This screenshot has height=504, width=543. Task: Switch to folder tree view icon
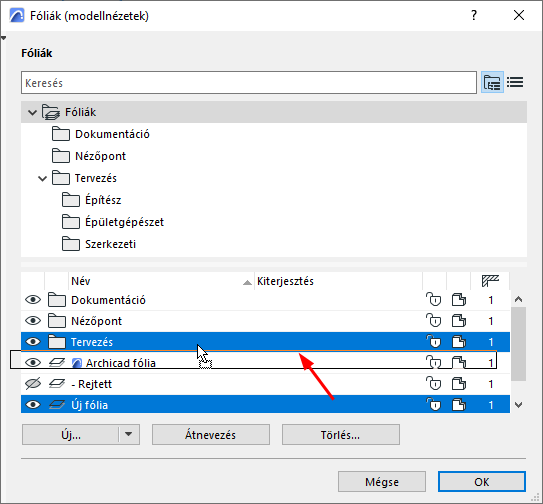[492, 82]
